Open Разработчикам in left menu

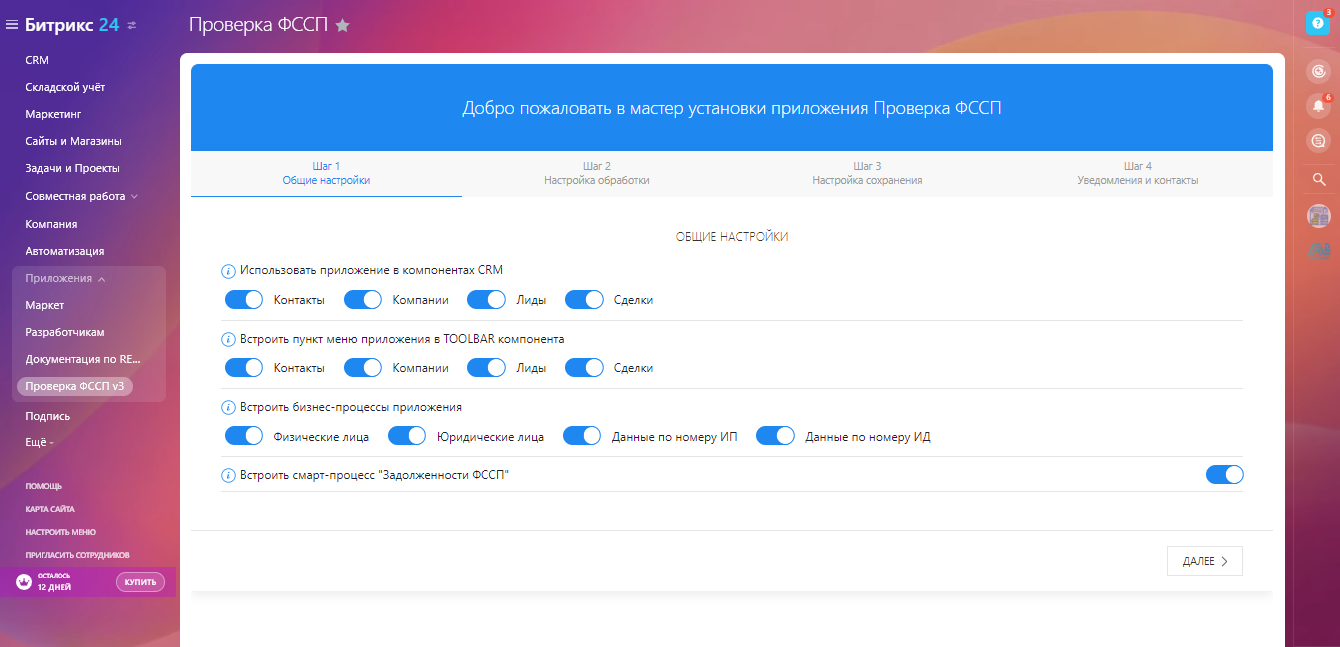click(65, 332)
